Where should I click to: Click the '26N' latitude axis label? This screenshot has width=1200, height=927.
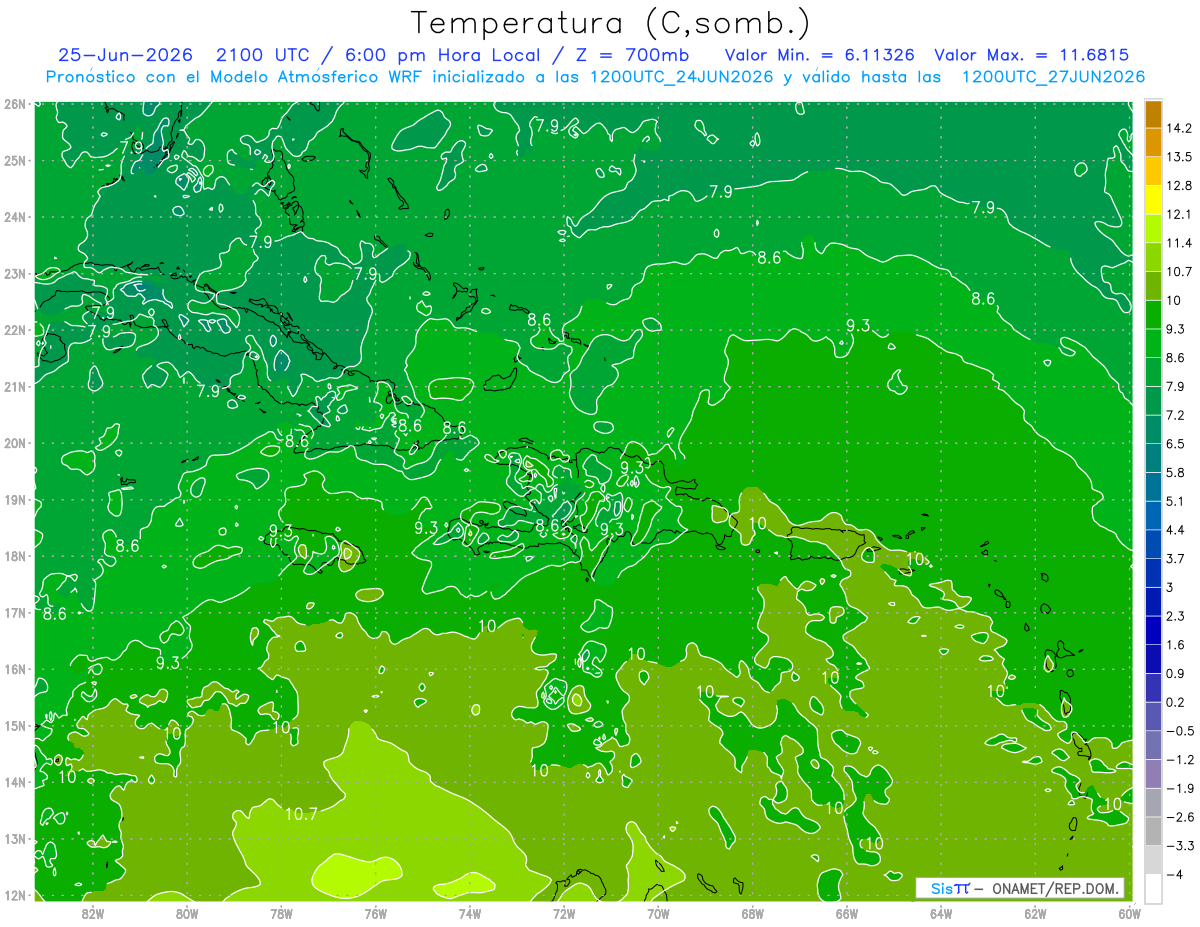14,104
